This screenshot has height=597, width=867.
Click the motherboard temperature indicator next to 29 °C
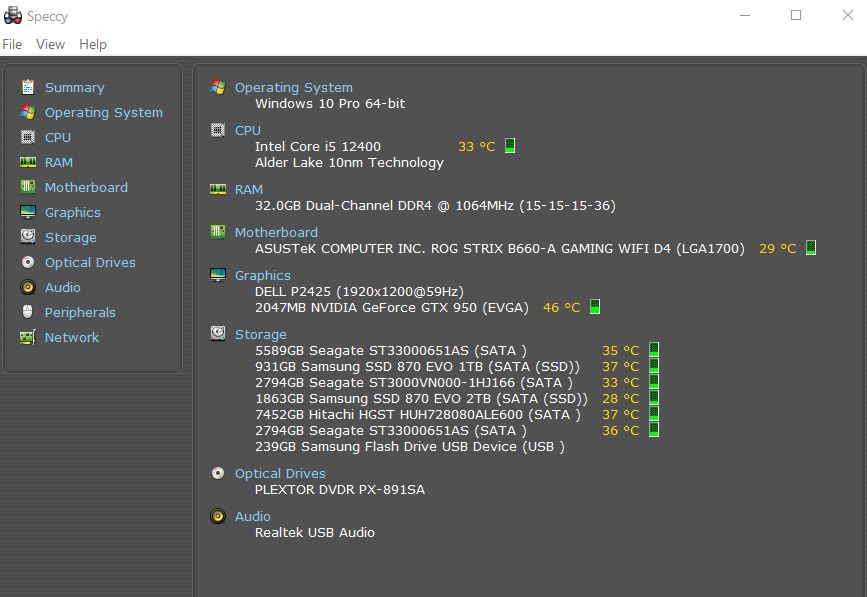coord(811,248)
